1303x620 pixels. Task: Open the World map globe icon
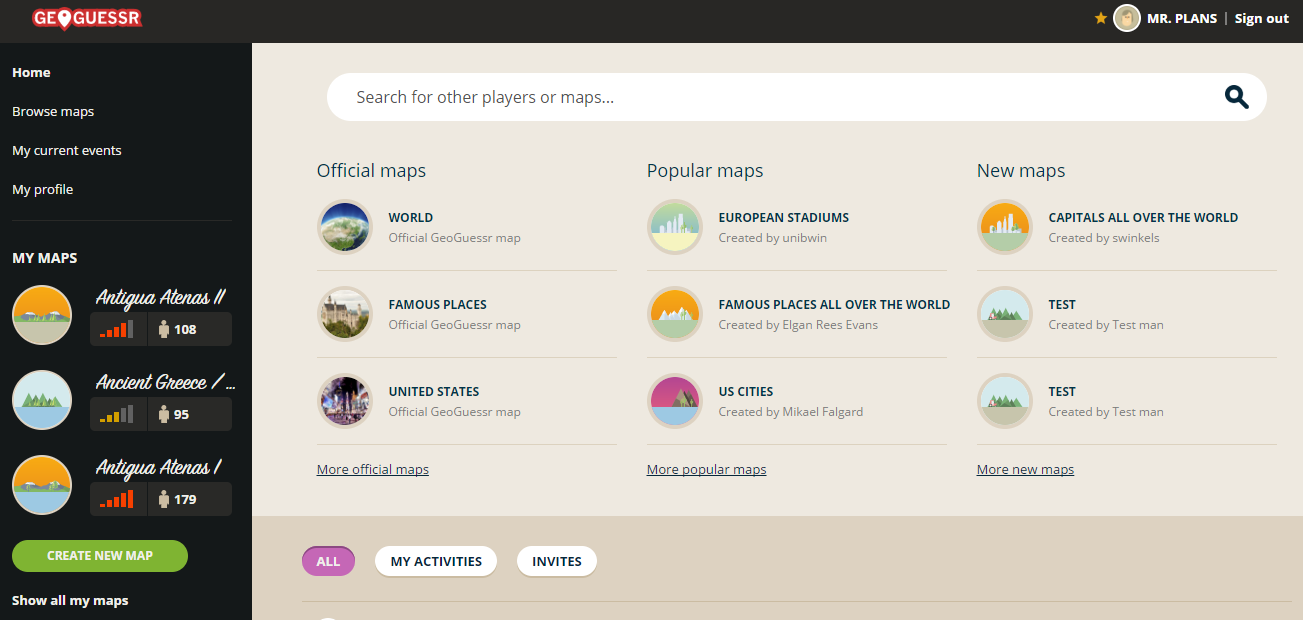[345, 227]
